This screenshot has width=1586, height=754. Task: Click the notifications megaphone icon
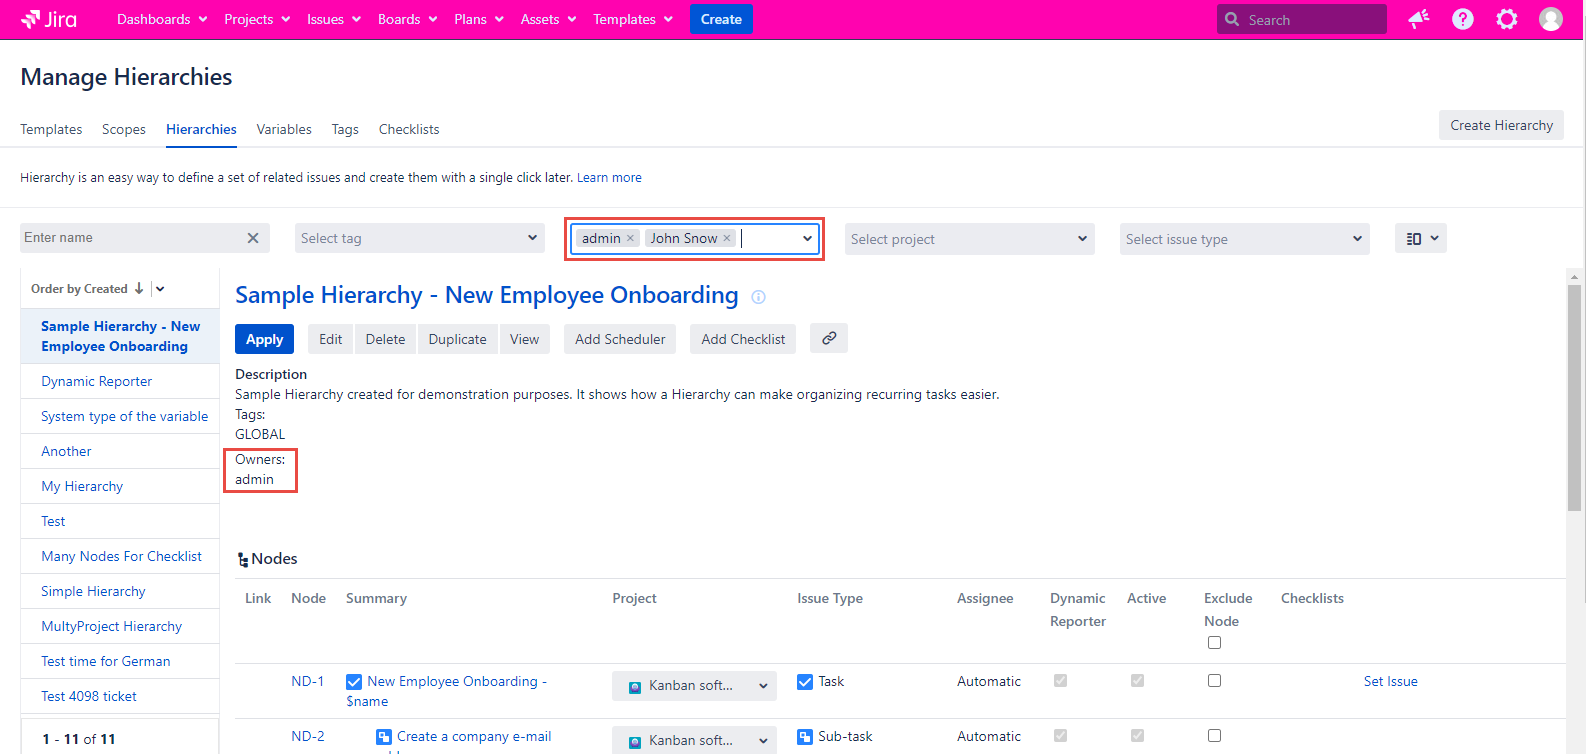pos(1418,19)
